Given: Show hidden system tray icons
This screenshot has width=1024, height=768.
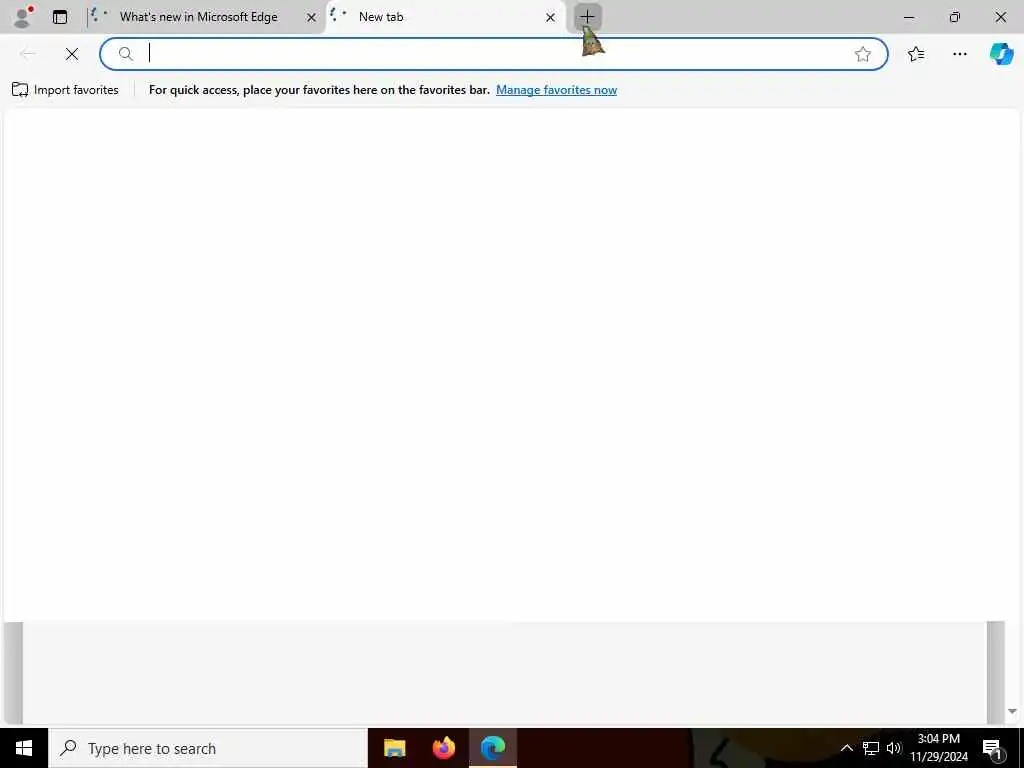Looking at the screenshot, I should tap(846, 748).
